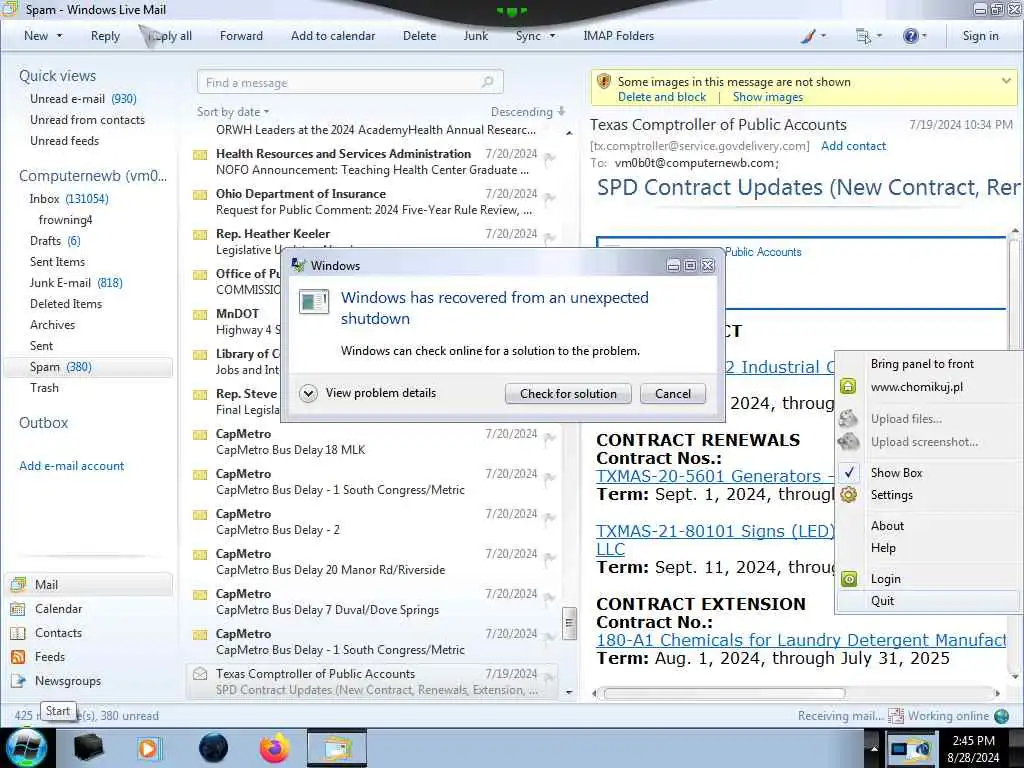
Task: Click Cancel in the Windows dialog
Action: click(673, 394)
